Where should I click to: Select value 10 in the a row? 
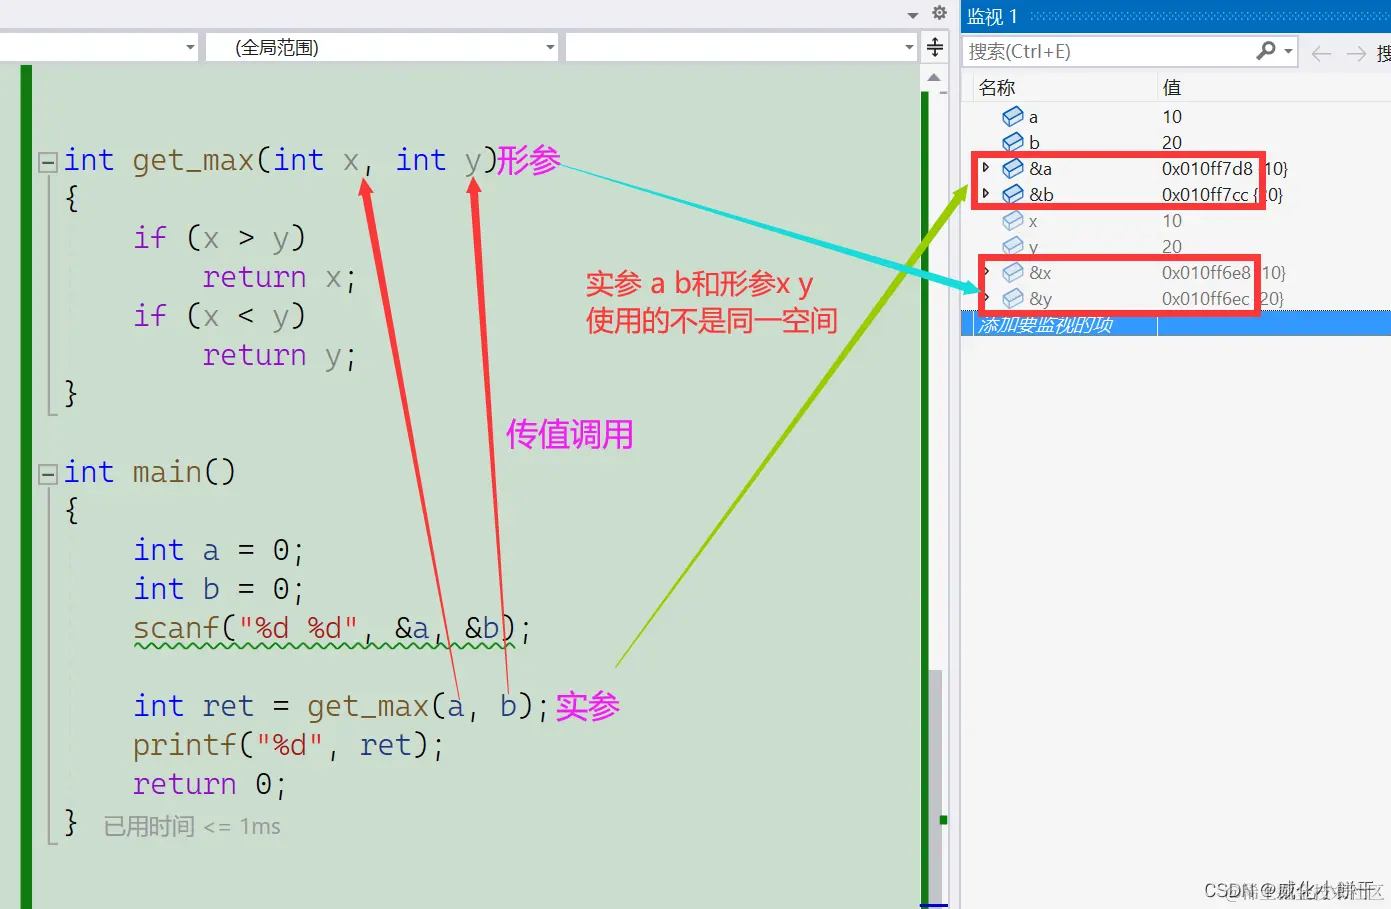1172,116
